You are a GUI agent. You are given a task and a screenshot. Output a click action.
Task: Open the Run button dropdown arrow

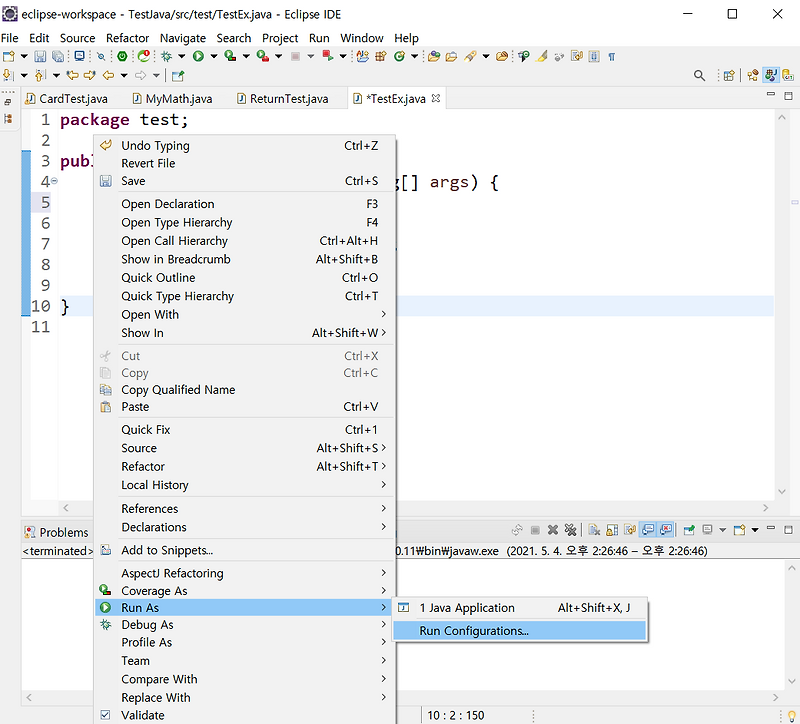pyautogui.click(x=214, y=56)
